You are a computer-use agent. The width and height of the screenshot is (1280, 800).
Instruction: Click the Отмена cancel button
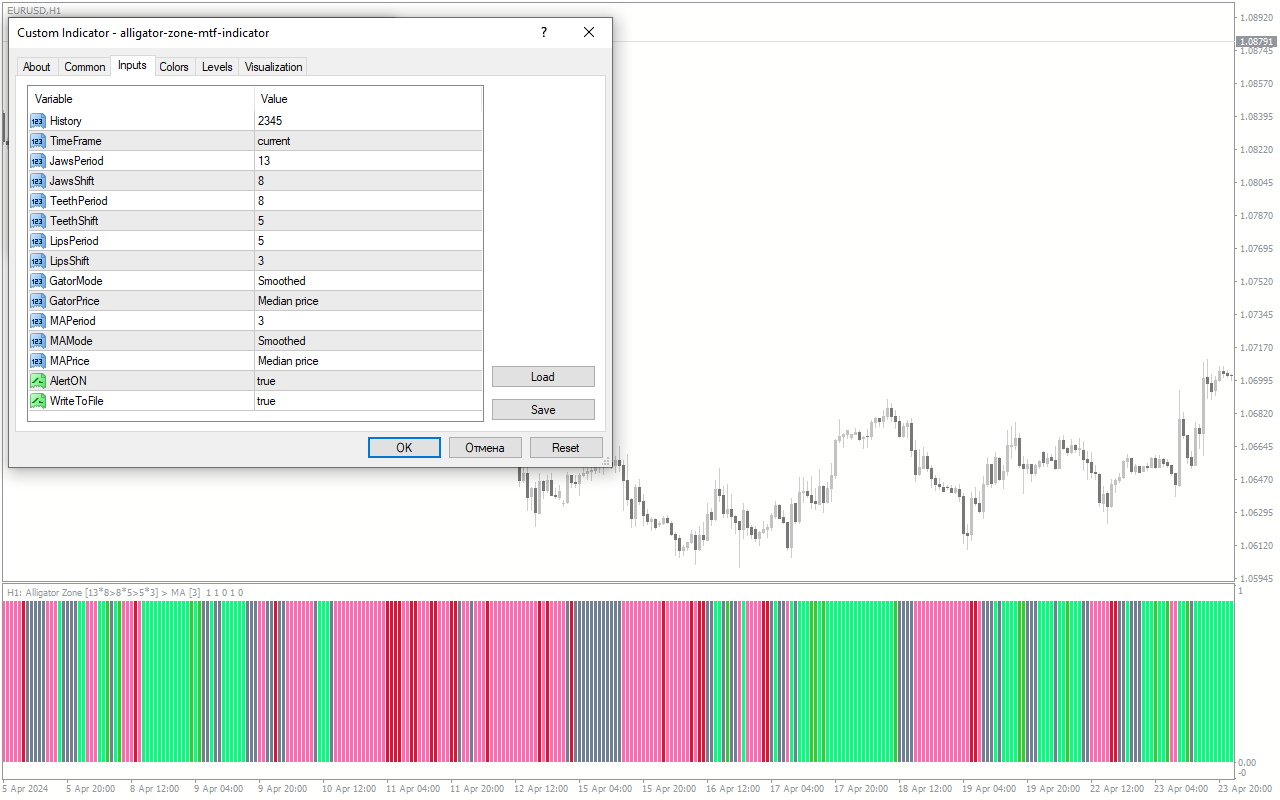click(485, 447)
